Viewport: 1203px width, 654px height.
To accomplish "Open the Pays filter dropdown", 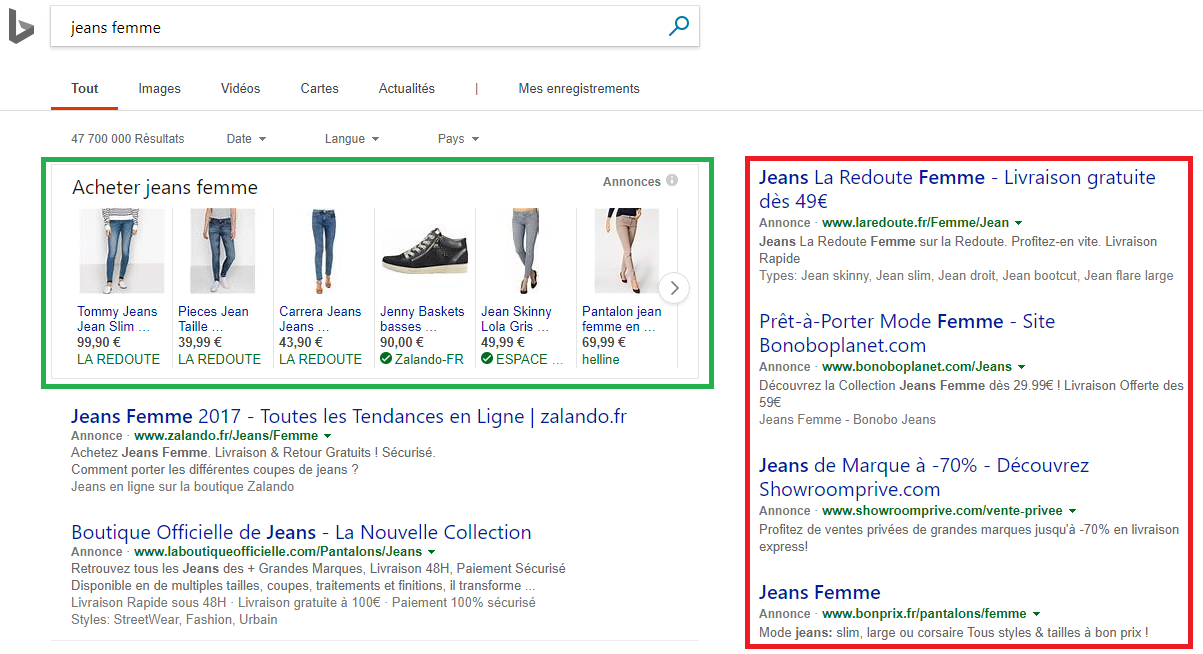I will click(x=458, y=139).
